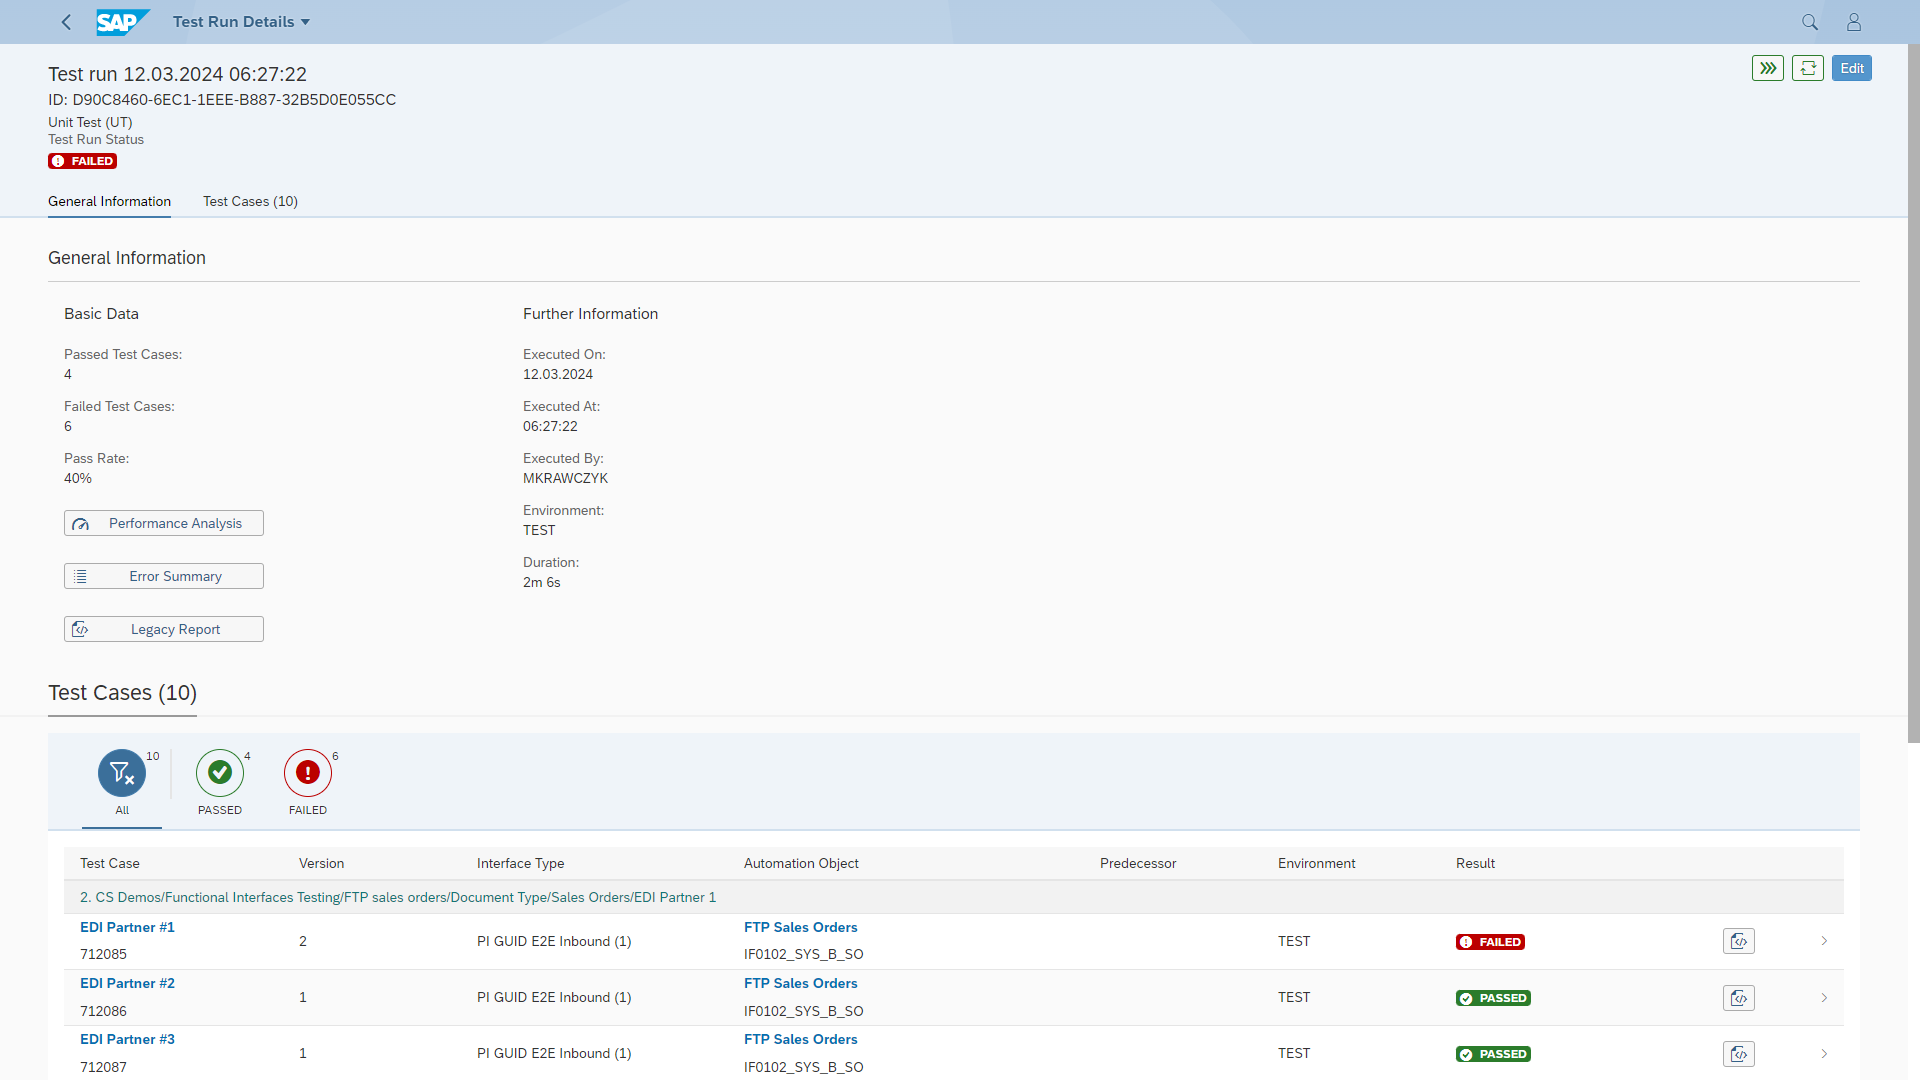The width and height of the screenshot is (1920, 1080).
Task: Select the General Information tab
Action: [x=109, y=201]
